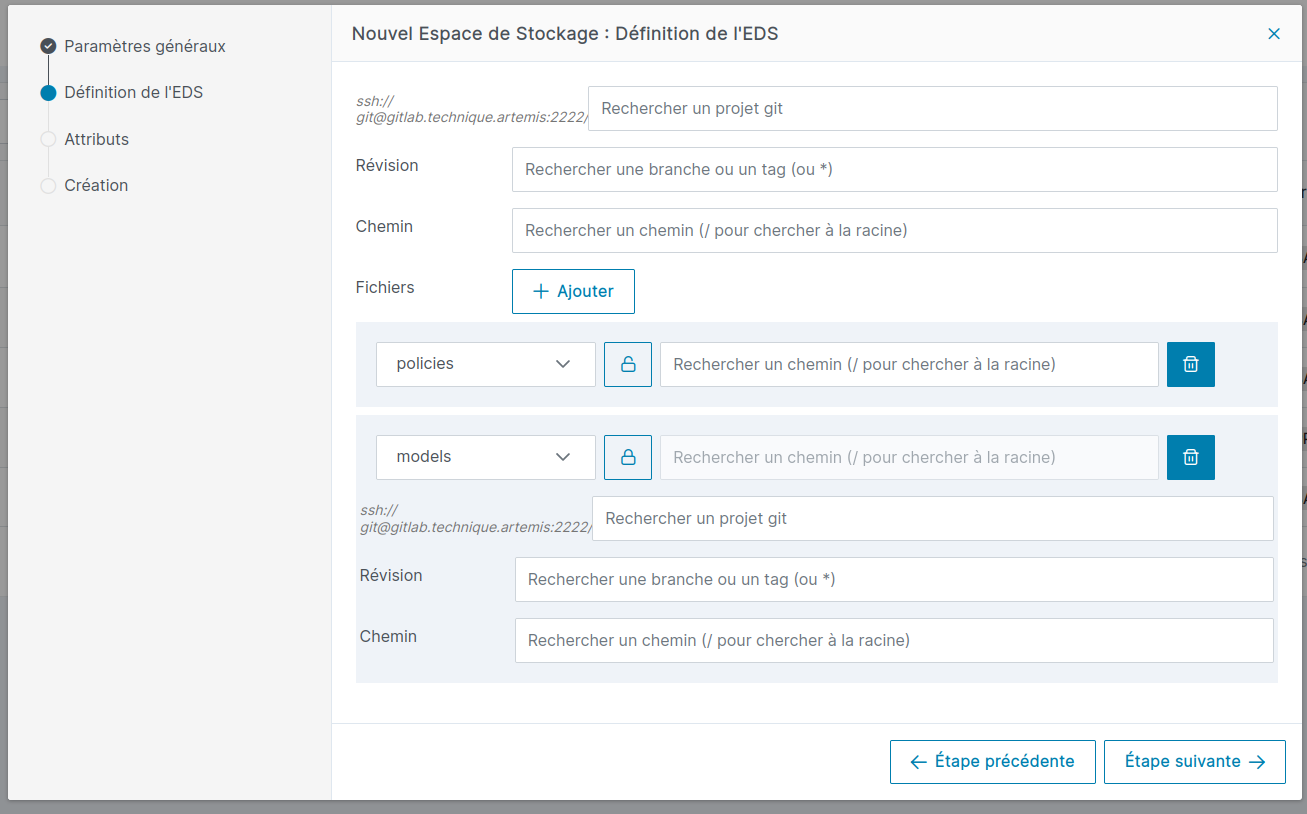Toggle the locked padlock on models row
The width and height of the screenshot is (1307, 814).
[628, 457]
